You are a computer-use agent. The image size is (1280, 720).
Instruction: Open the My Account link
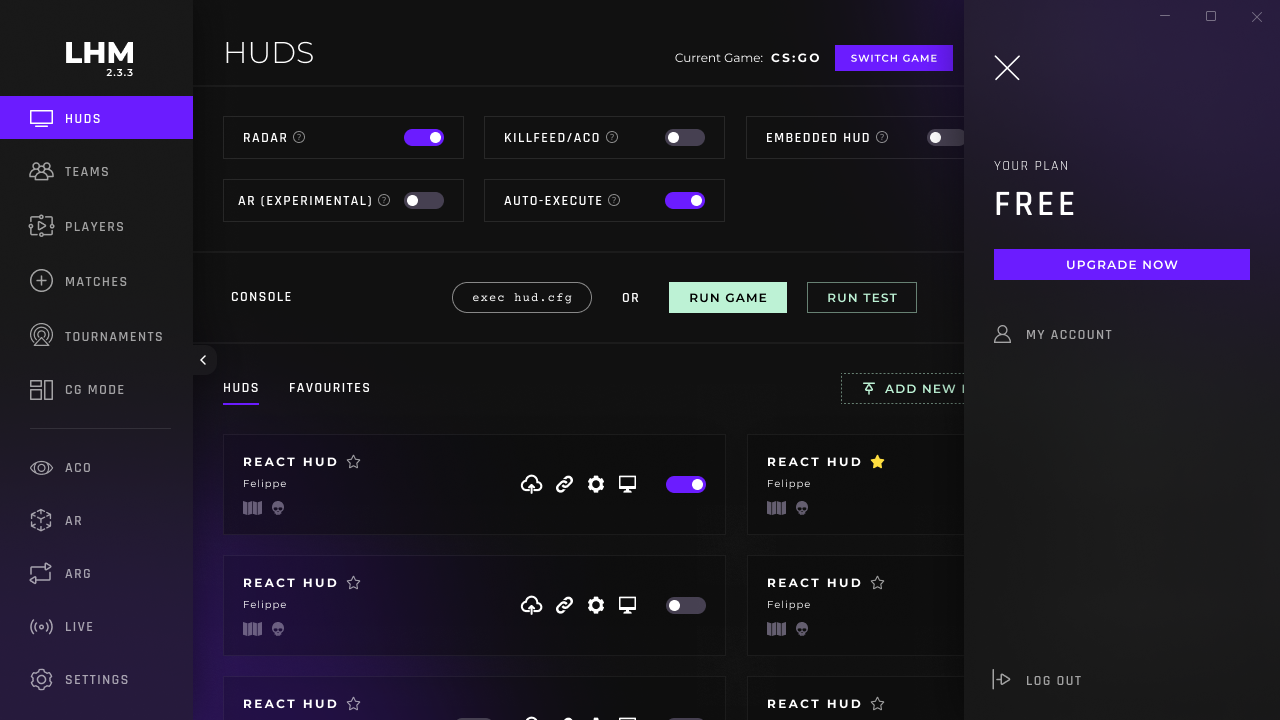1069,335
